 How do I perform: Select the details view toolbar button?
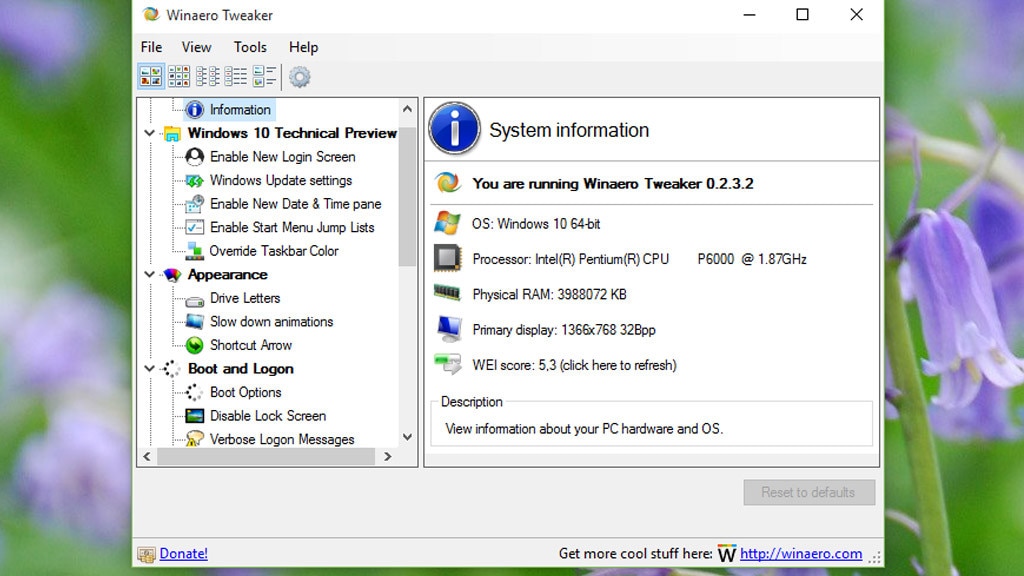pyautogui.click(x=264, y=76)
